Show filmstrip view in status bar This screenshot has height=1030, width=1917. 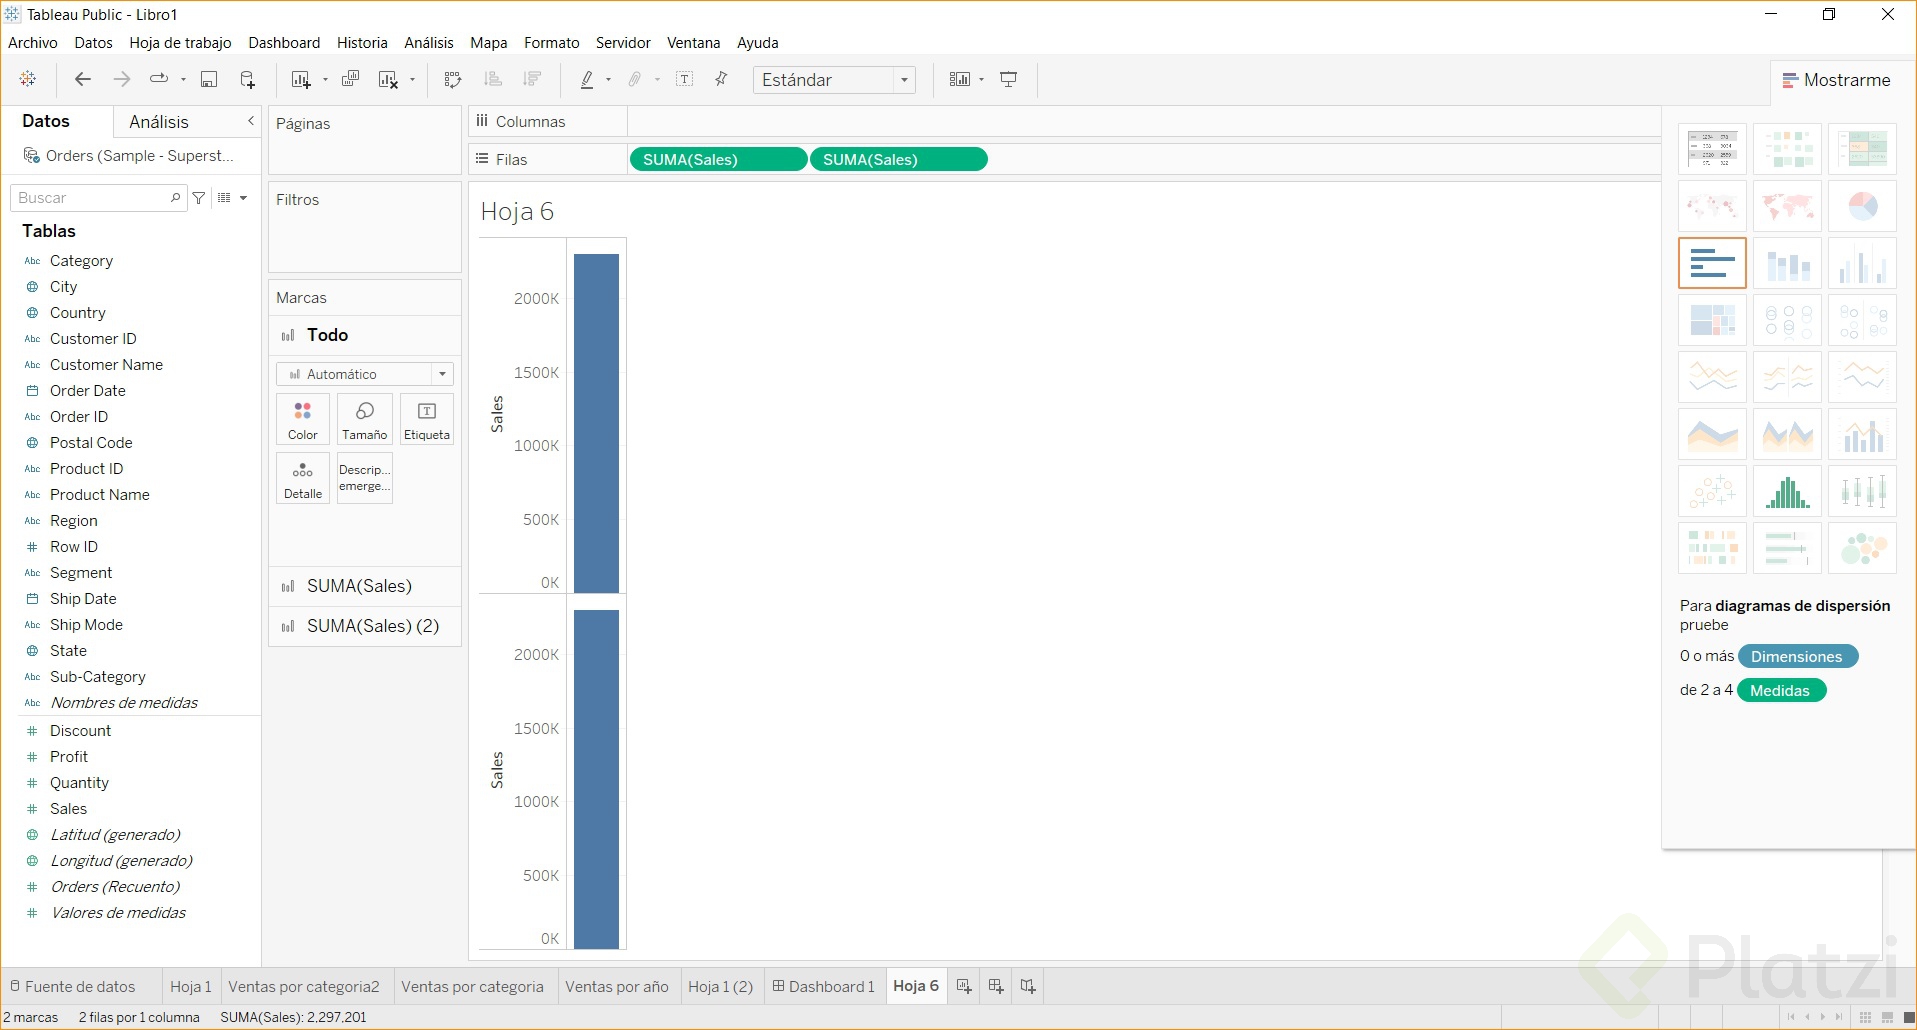tap(1887, 1018)
